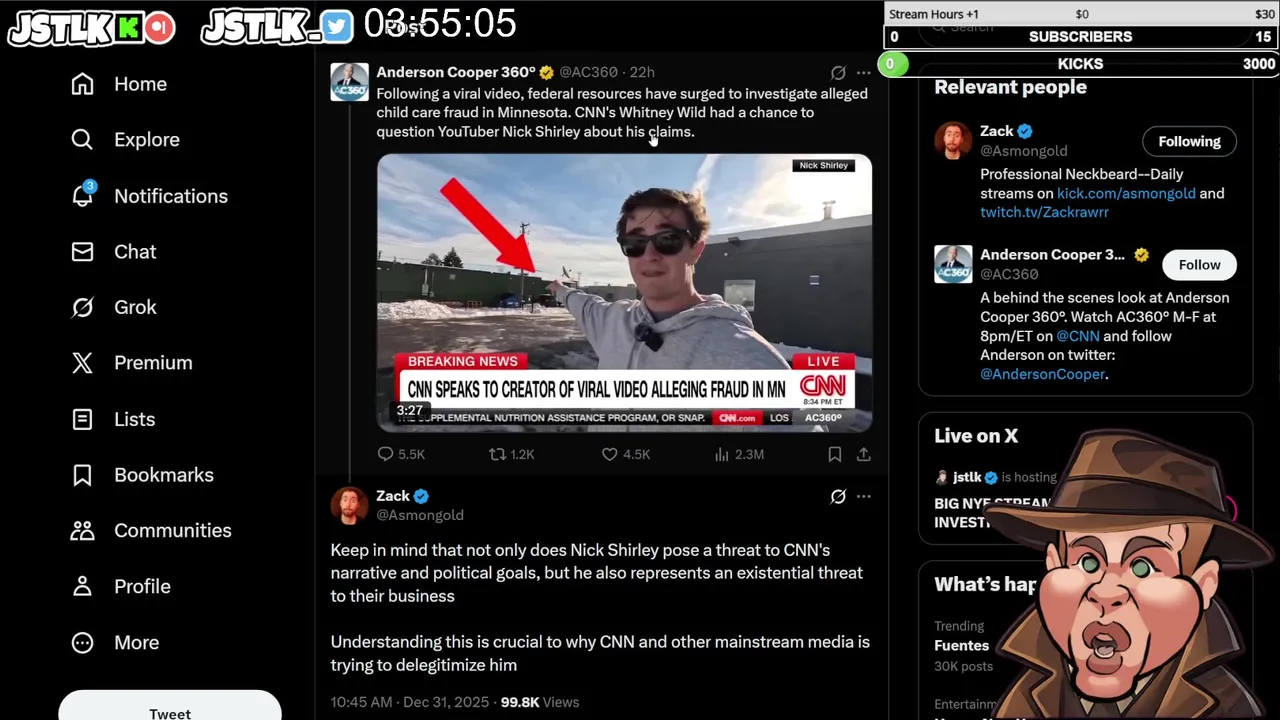Open the Explore search icon in sidebar
1280x720 pixels.
(82, 140)
